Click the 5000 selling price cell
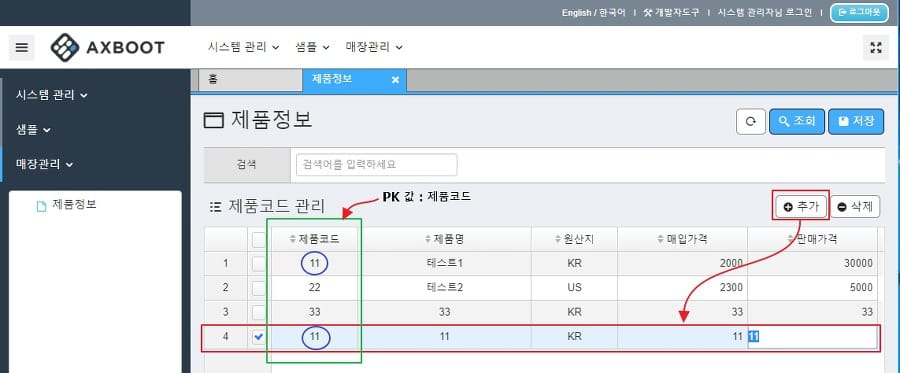 [x=812, y=287]
